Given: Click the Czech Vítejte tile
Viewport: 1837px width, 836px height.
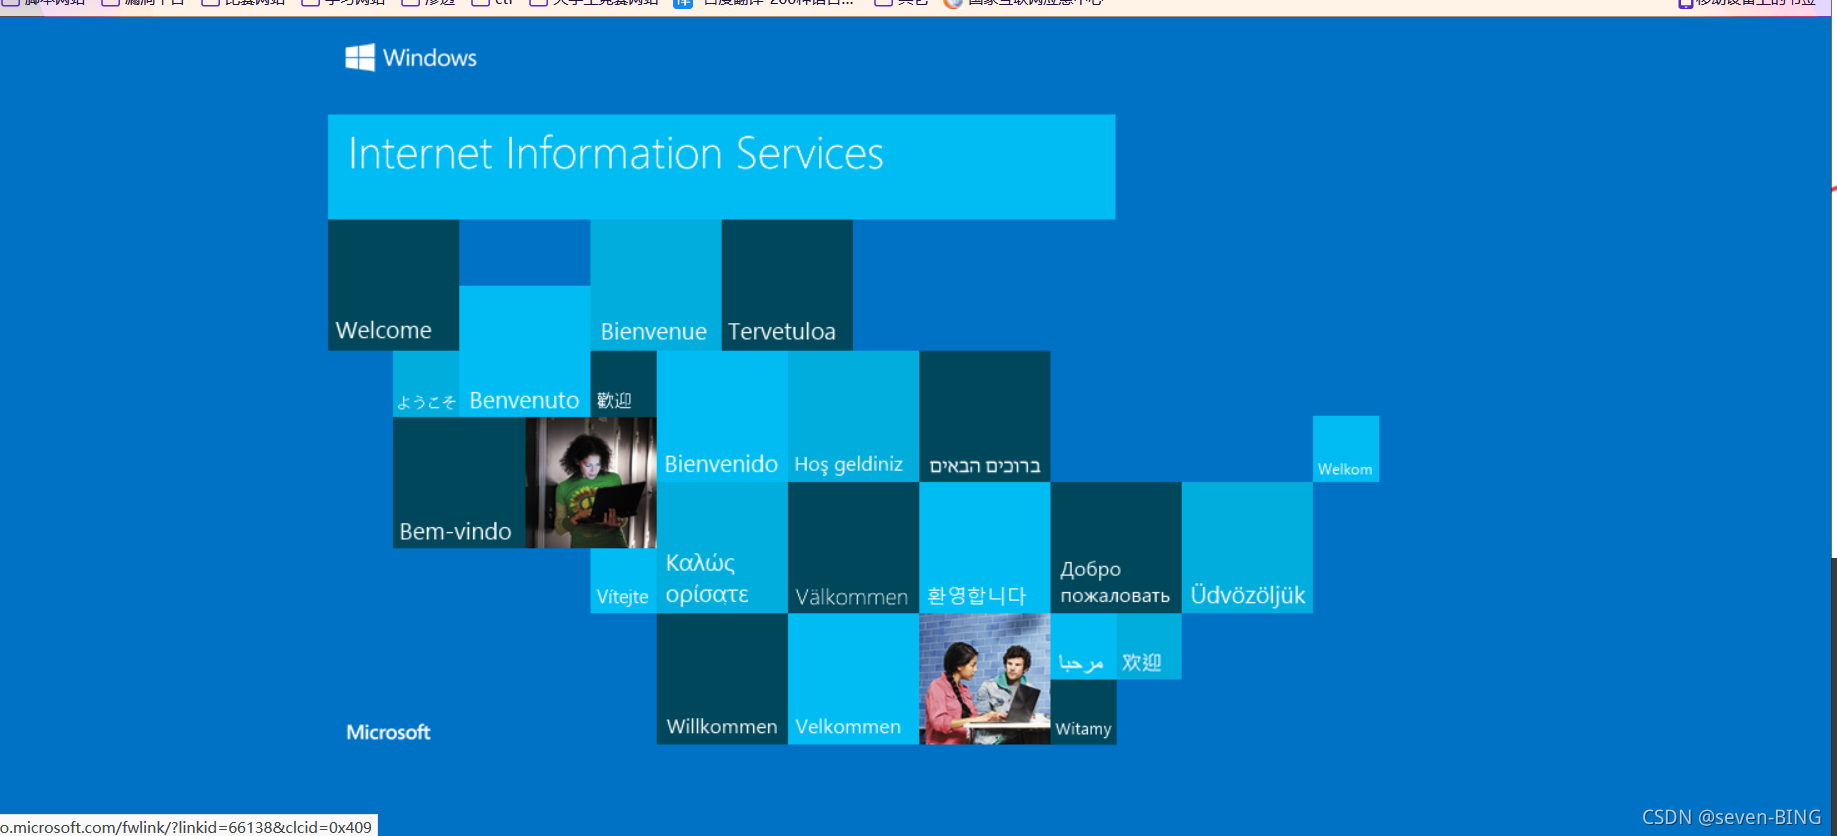Looking at the screenshot, I should (x=623, y=581).
